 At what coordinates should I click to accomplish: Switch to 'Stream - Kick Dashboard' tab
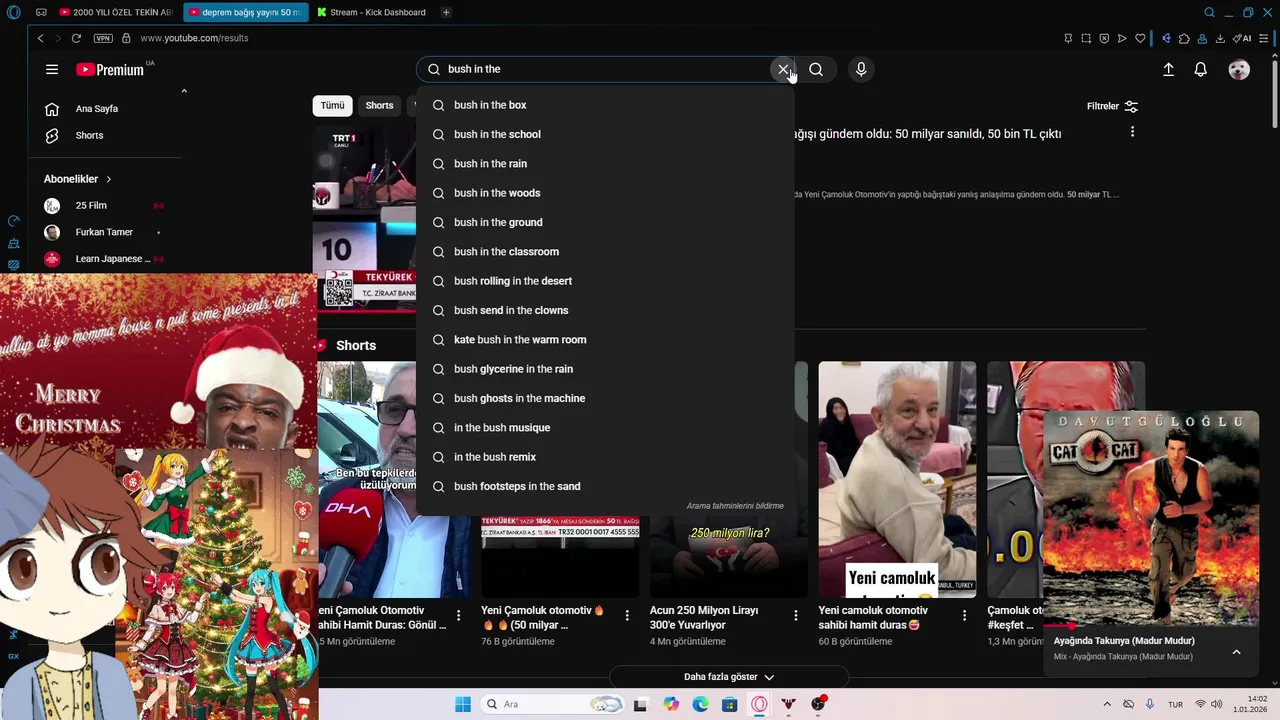tap(371, 12)
